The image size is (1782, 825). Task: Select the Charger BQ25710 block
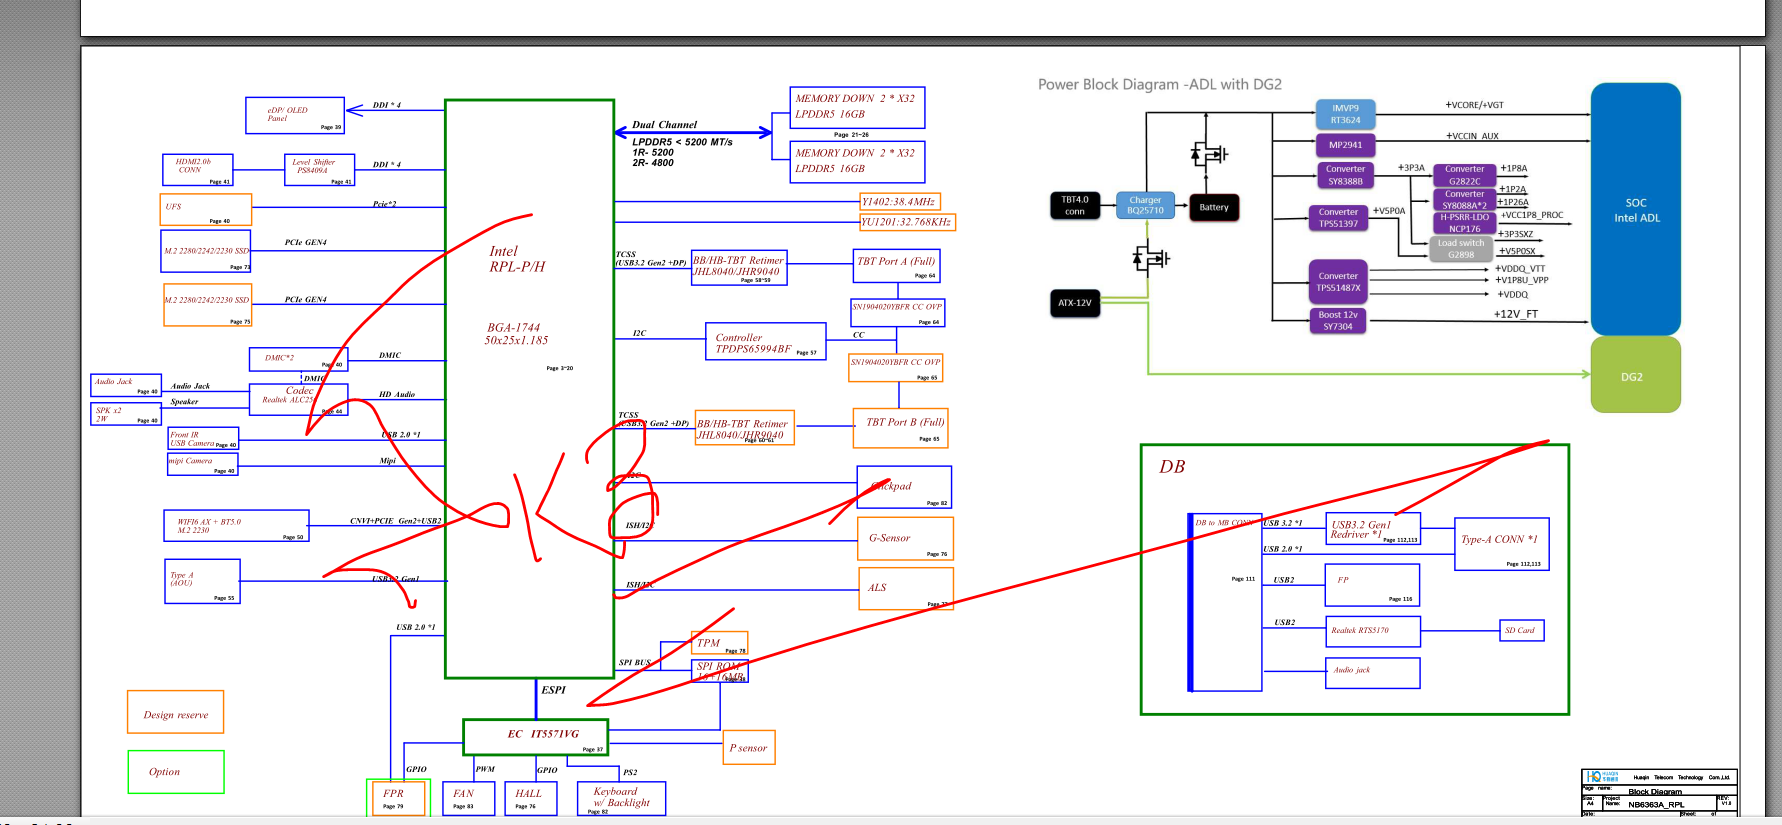1145,205
